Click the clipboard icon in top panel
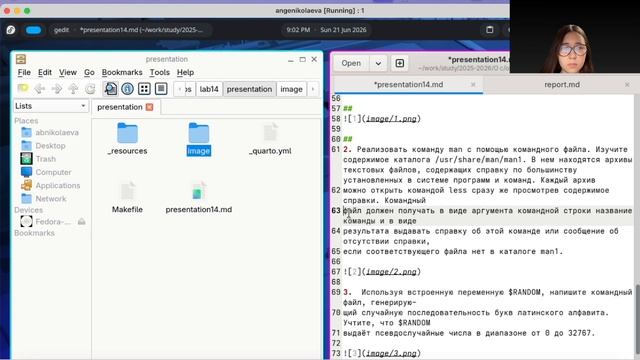Screen dimensions: 640x360 tap(489, 30)
